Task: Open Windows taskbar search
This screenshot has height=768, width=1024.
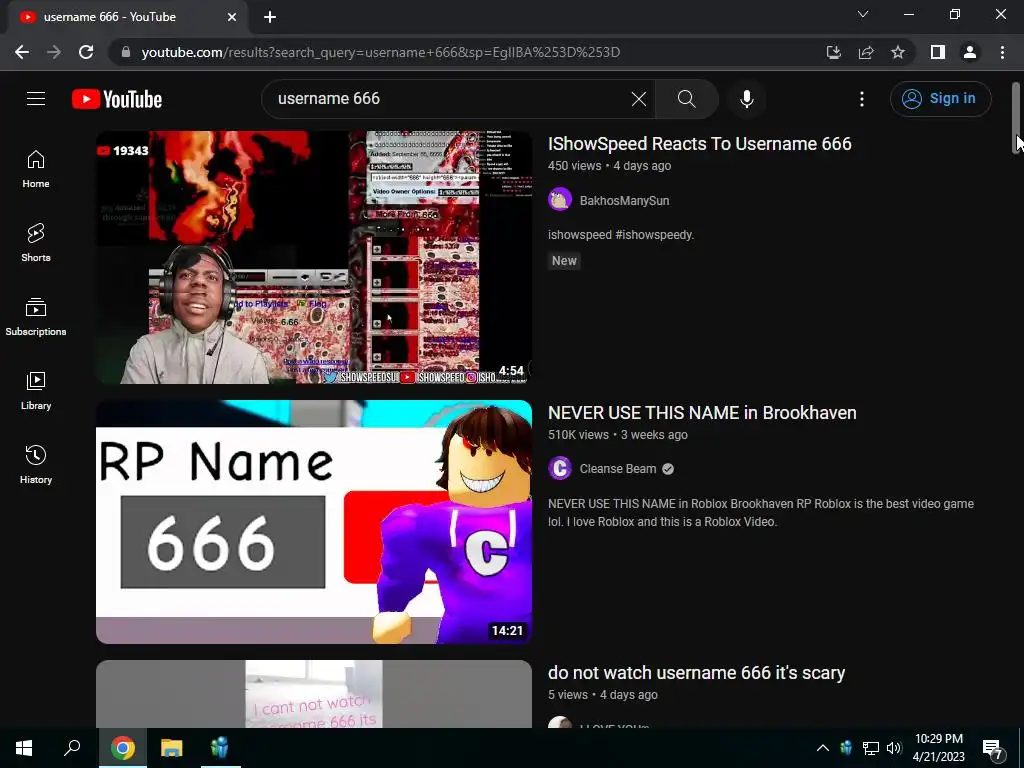Action: (72, 748)
